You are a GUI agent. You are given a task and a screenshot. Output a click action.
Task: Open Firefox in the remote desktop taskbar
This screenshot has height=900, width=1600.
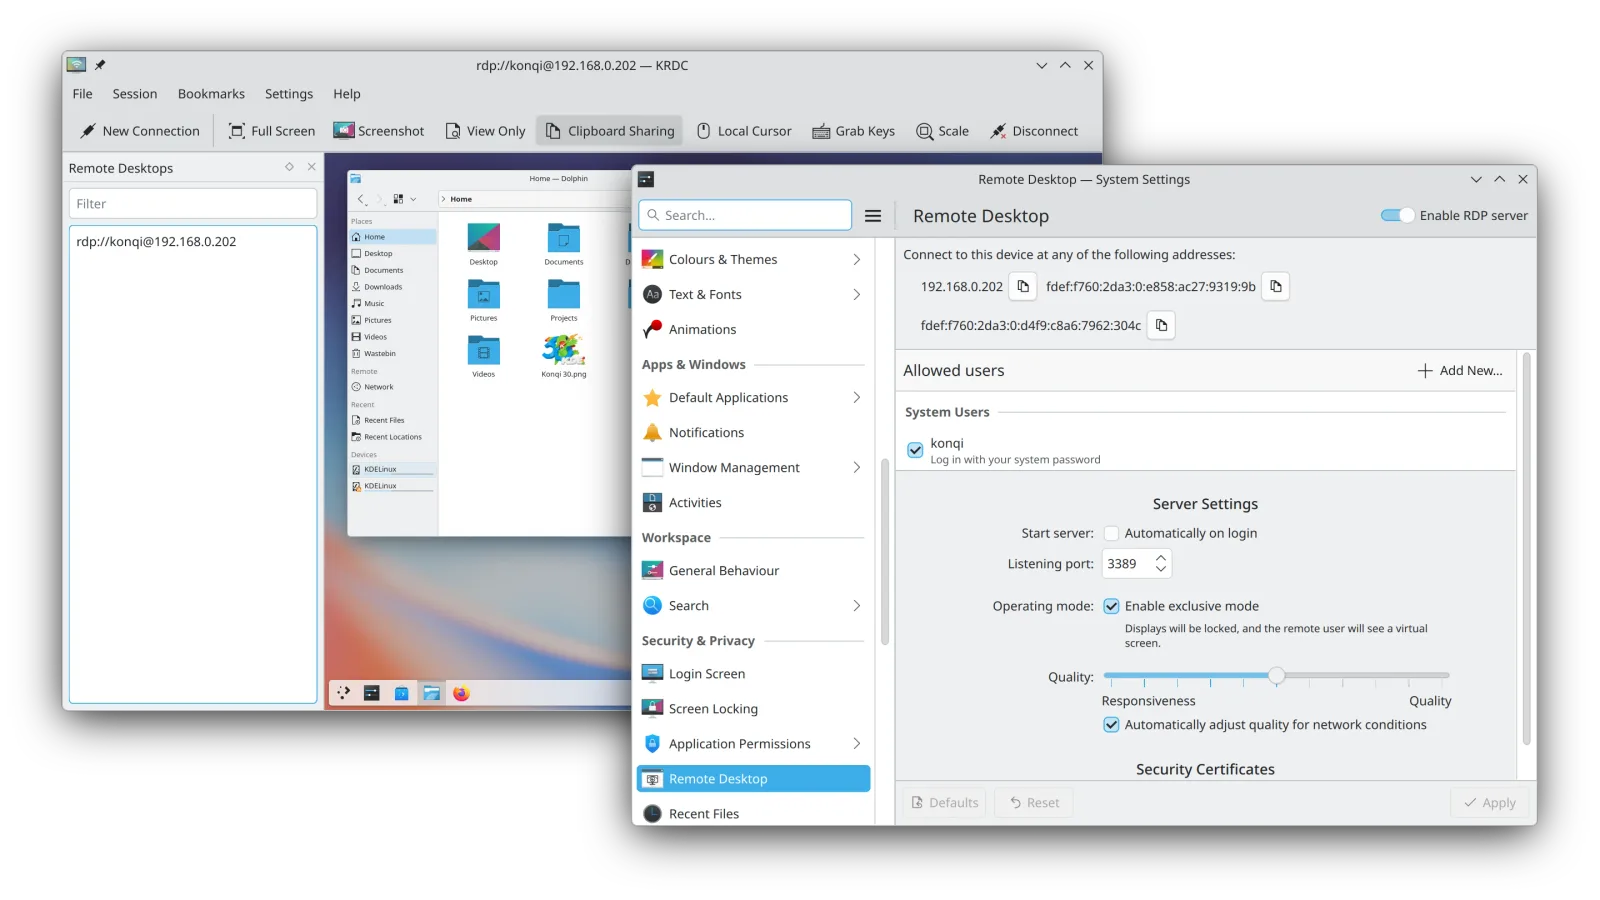tap(461, 693)
